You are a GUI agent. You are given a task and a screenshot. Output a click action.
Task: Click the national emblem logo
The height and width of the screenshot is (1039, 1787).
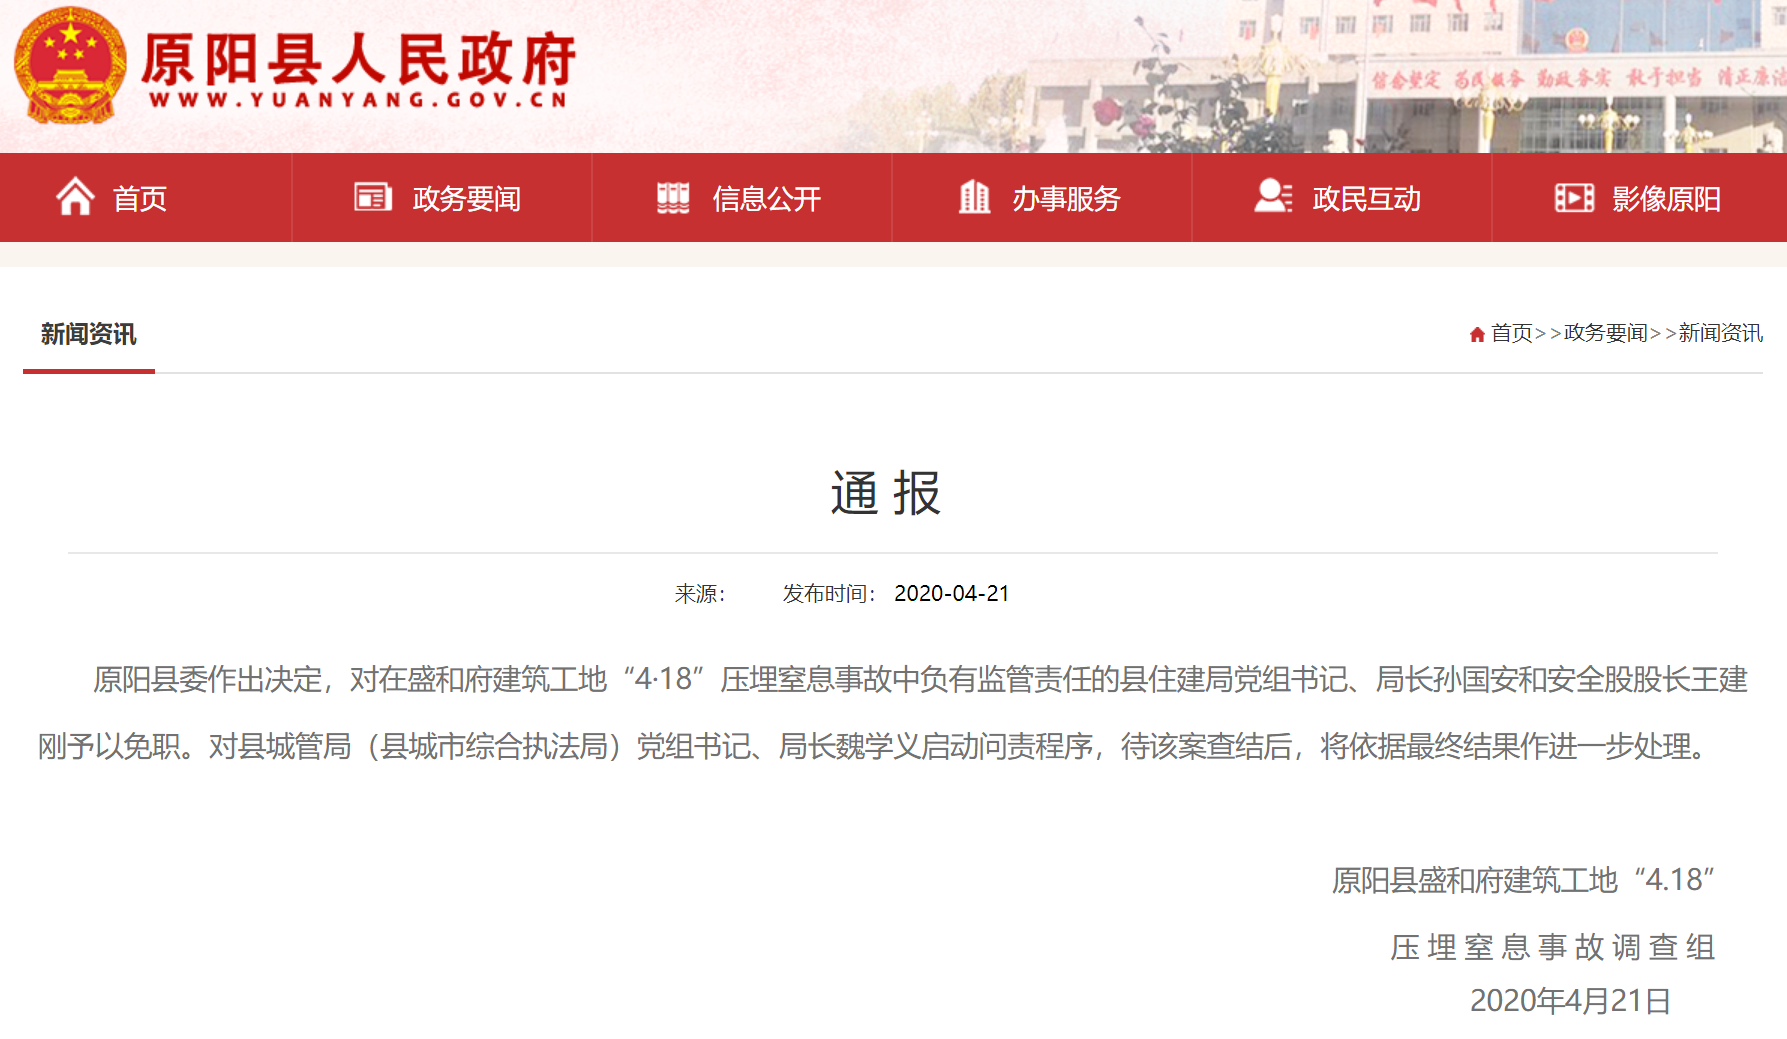pyautogui.click(x=70, y=67)
